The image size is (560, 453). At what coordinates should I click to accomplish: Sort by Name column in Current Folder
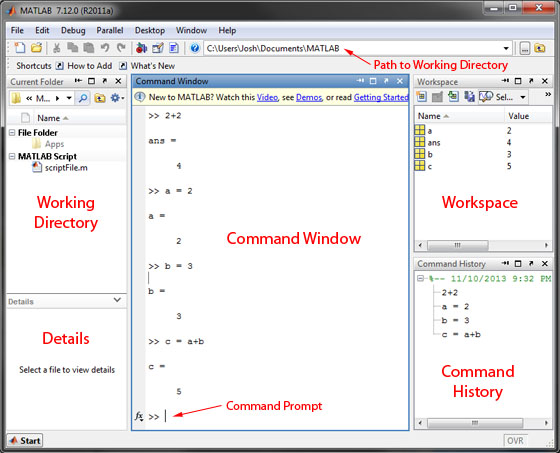(49, 118)
